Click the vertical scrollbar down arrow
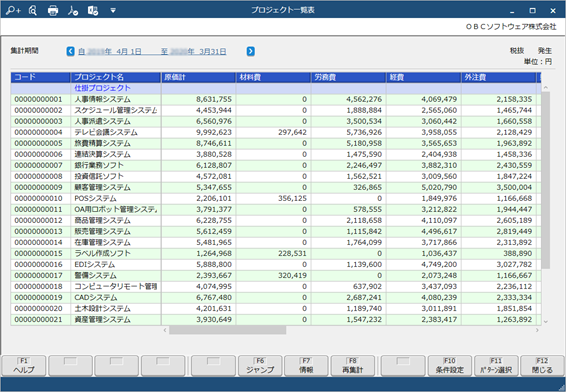Image resolution: width=566 pixels, height=392 pixels. (545, 321)
